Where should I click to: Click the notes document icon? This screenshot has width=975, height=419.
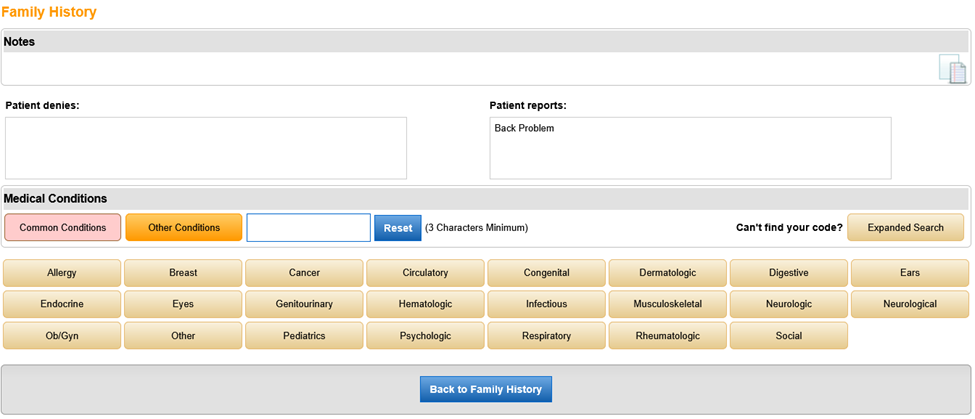[952, 69]
